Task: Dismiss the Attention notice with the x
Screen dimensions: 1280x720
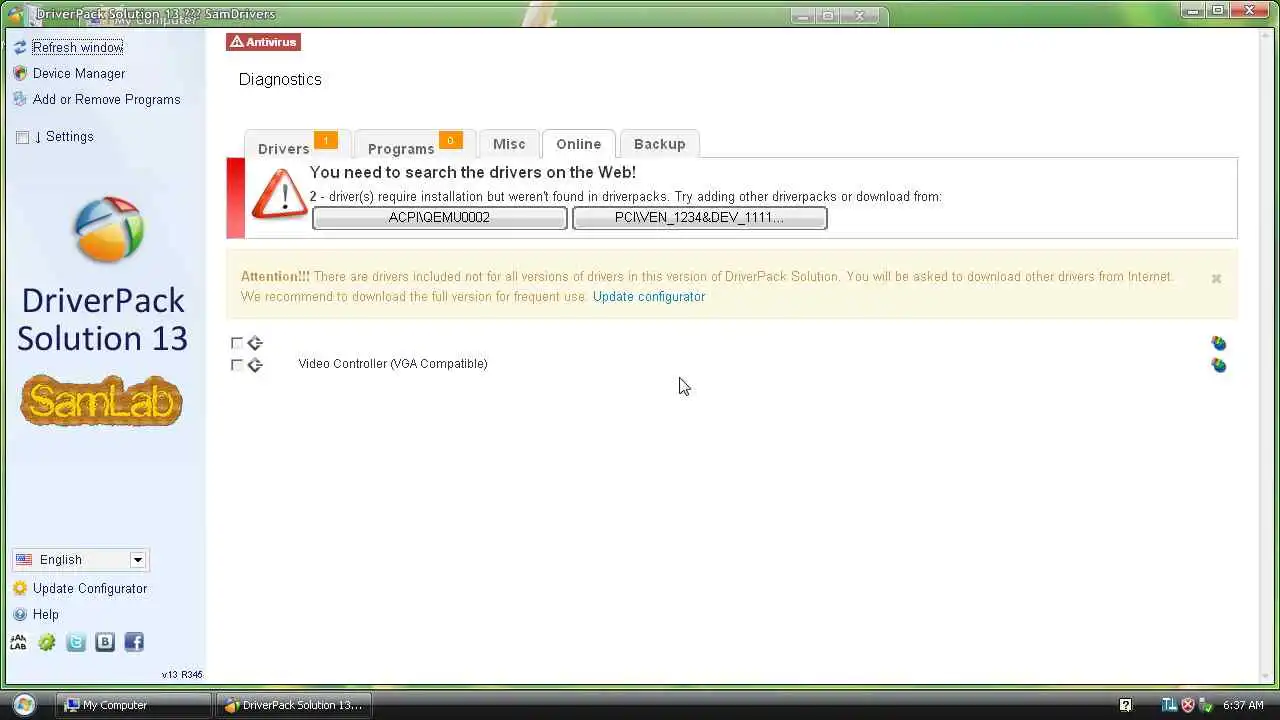Action: [x=1216, y=279]
